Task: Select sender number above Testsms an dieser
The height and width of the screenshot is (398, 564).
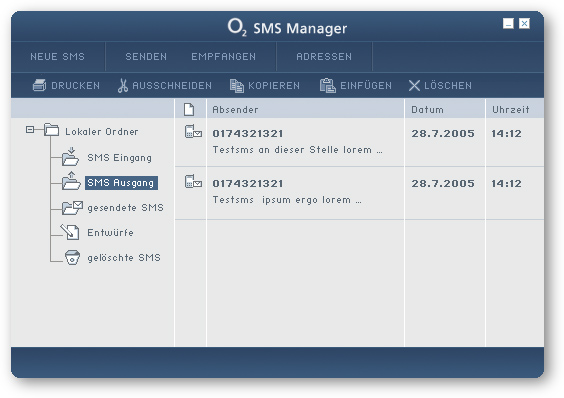Action: pos(248,134)
